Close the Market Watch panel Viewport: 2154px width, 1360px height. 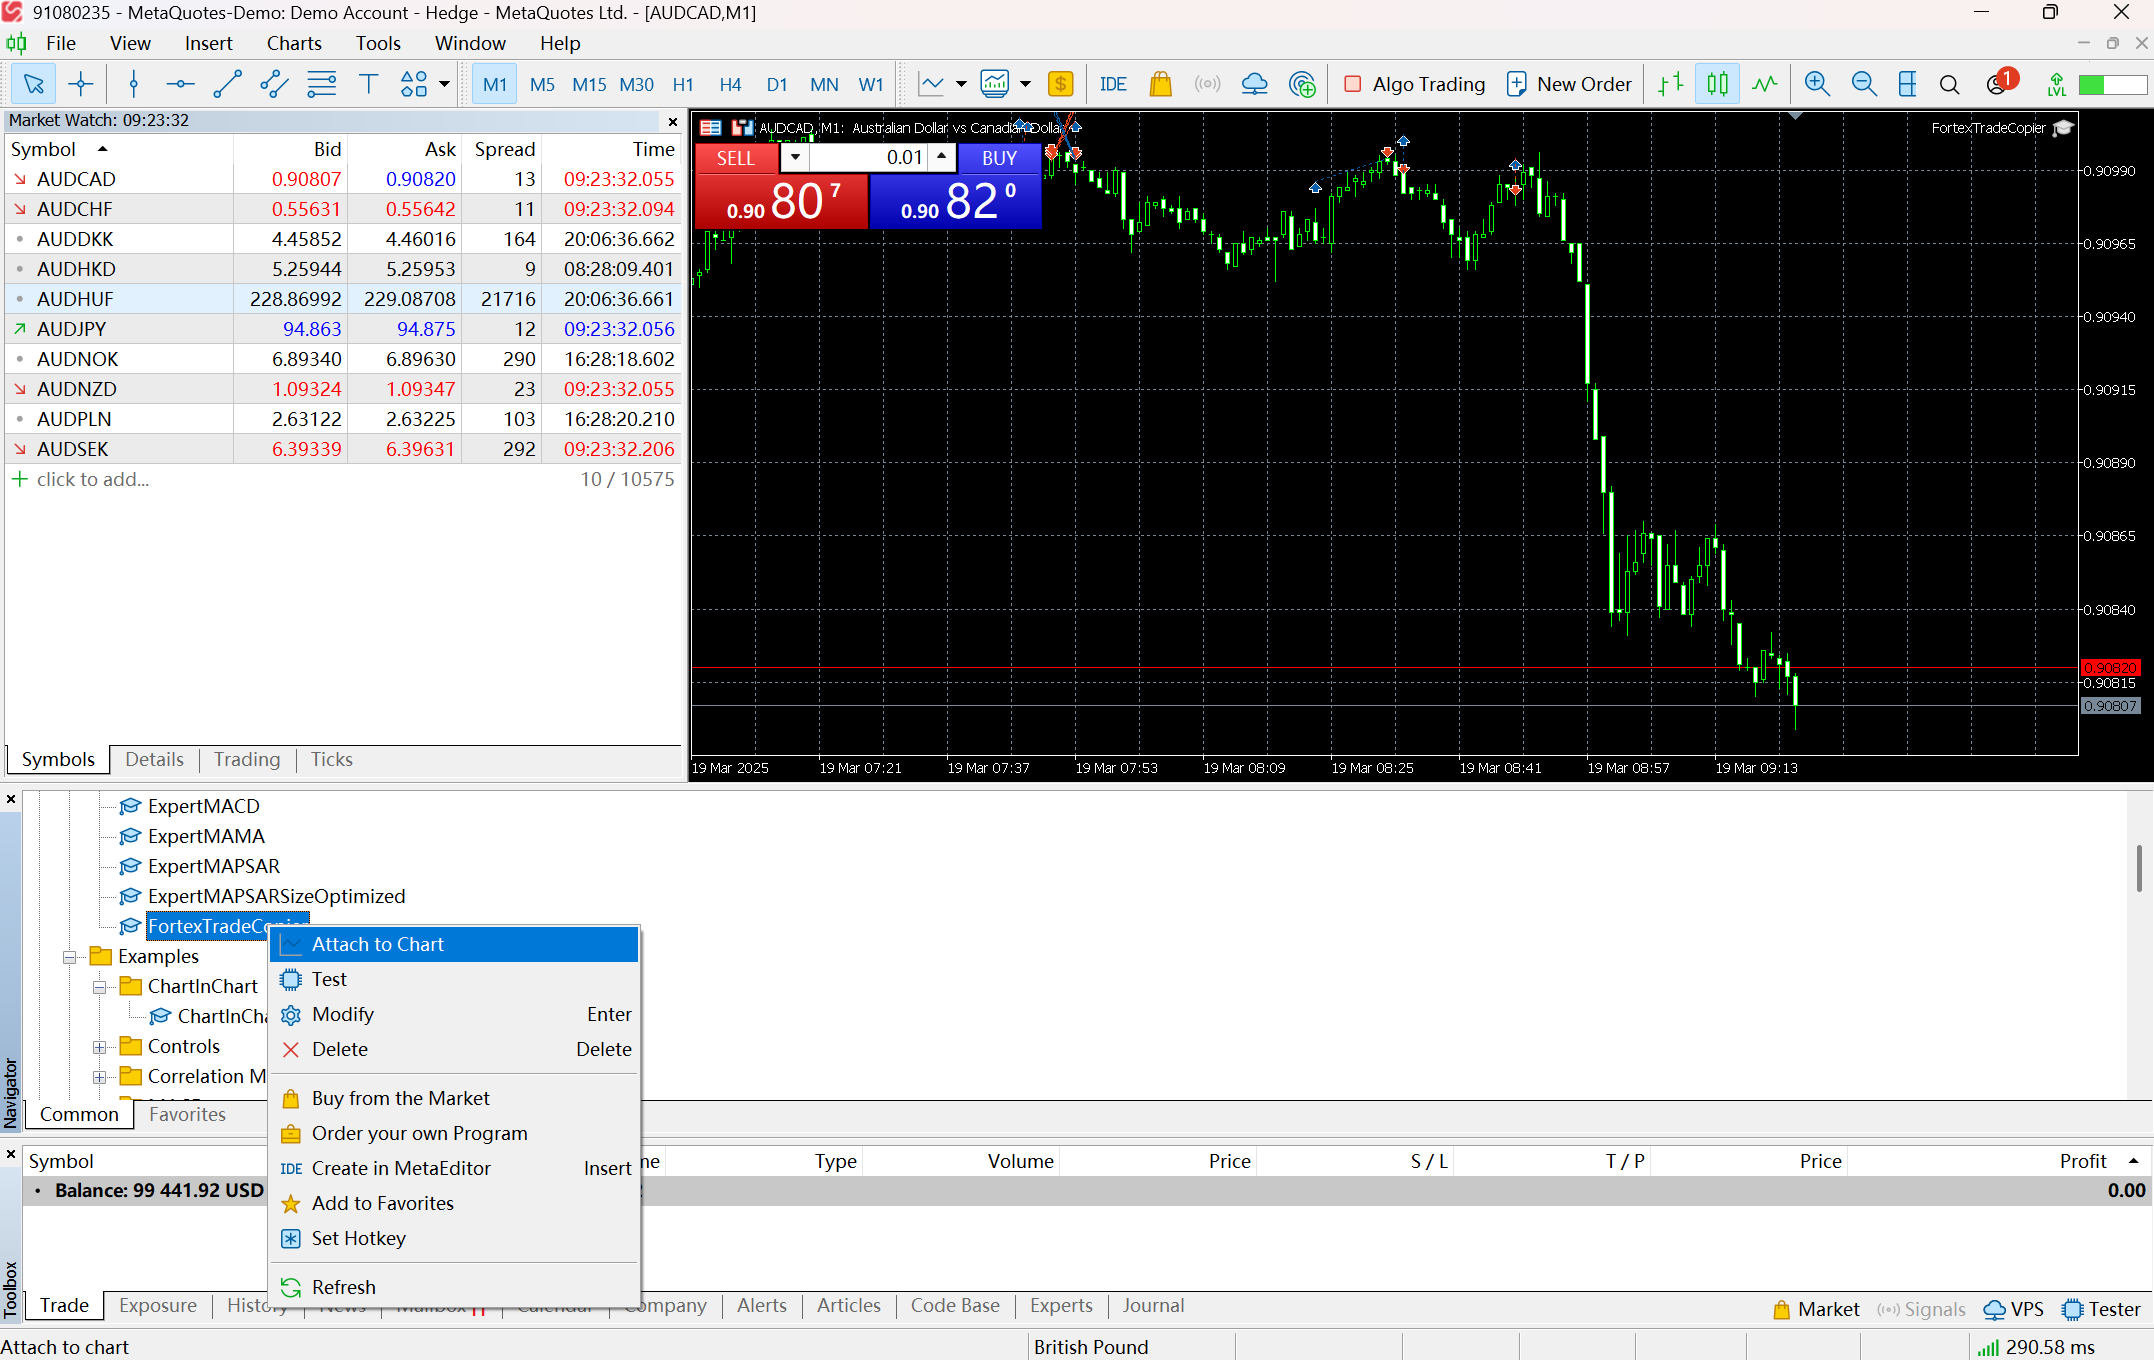(673, 121)
